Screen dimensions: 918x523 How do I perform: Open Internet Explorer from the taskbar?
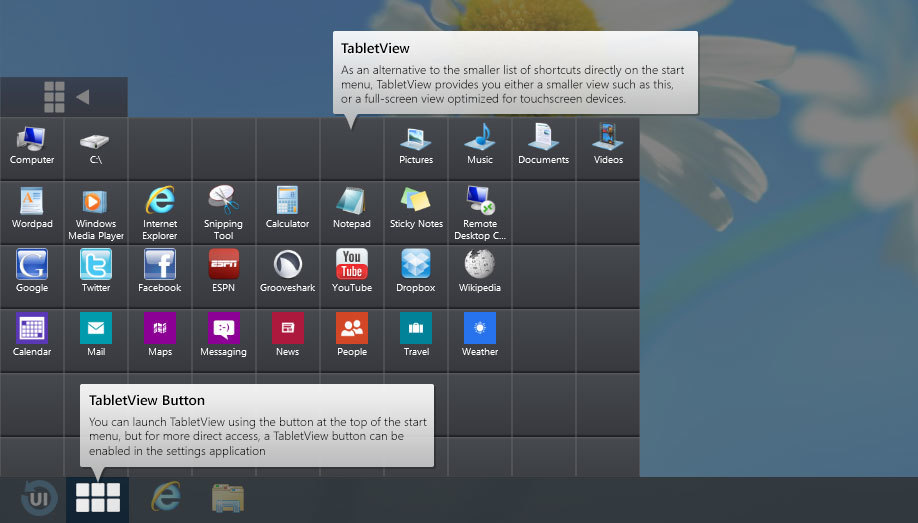tap(166, 497)
